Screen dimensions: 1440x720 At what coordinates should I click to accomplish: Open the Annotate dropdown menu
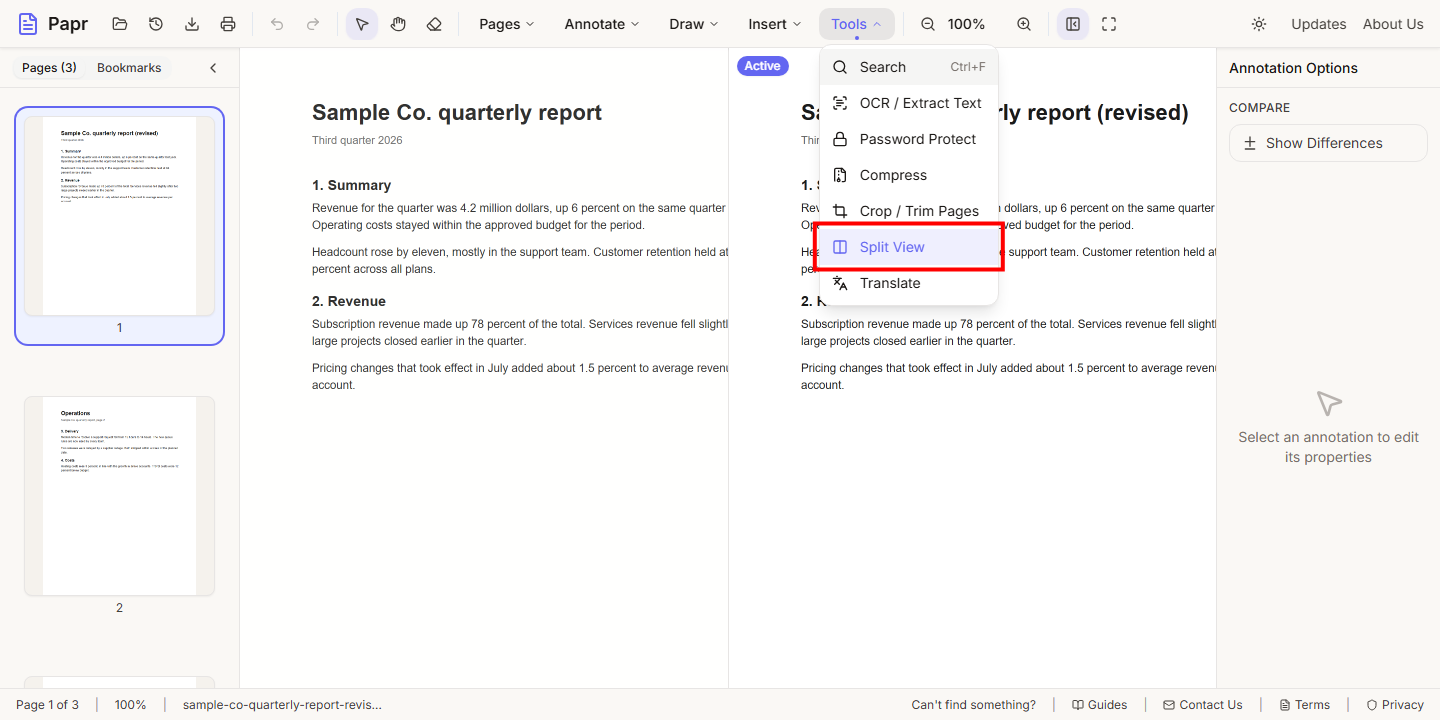[x=602, y=24]
